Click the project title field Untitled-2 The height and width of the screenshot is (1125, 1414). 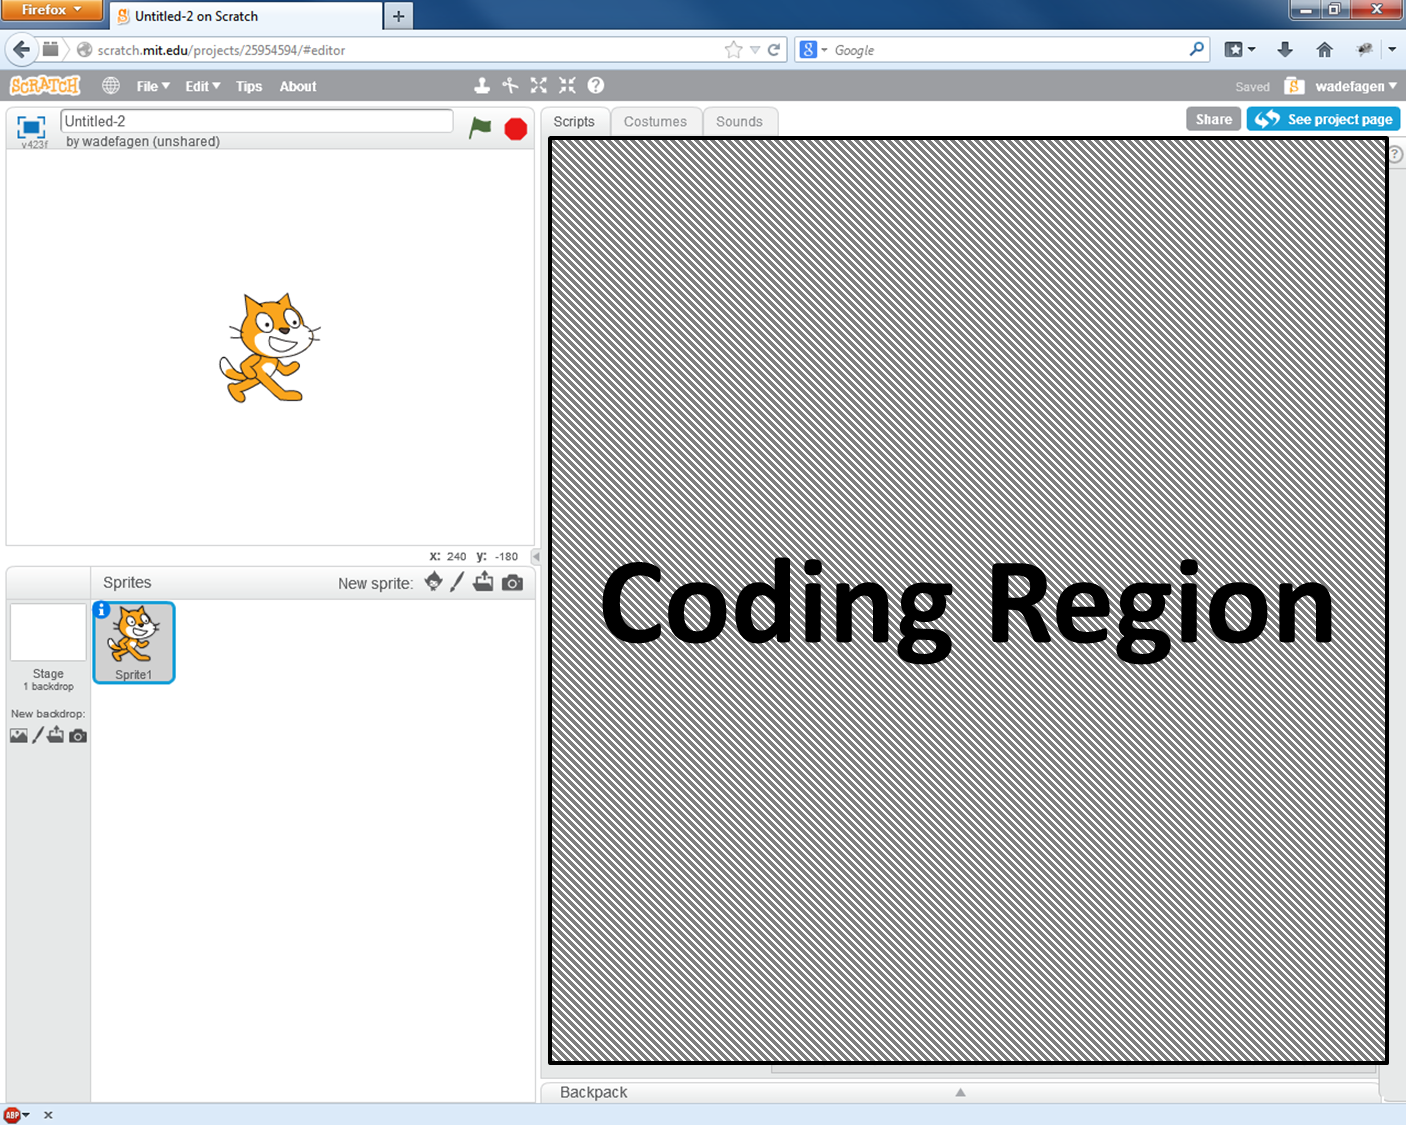coord(256,121)
